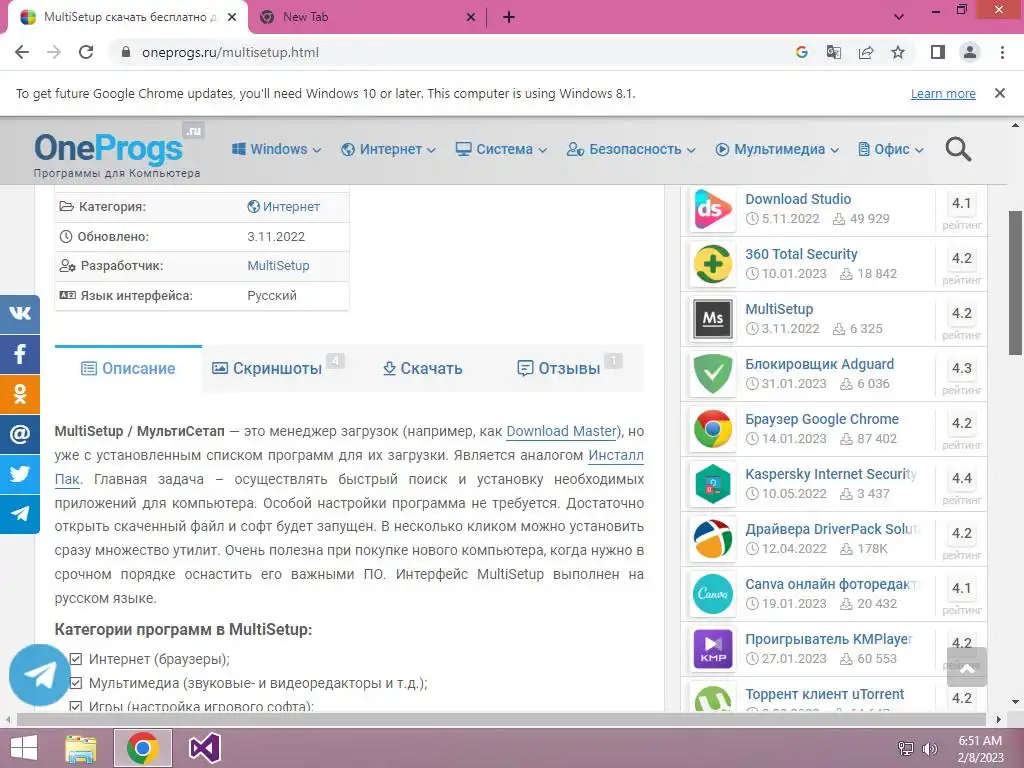Image resolution: width=1024 pixels, height=768 pixels.
Task: Click the Adguard shield icon
Action: pos(712,374)
